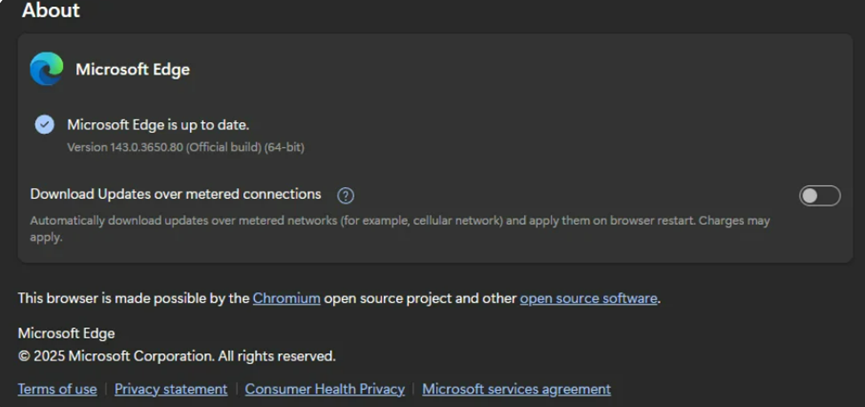
Task: Open the Chromium project link
Action: 286,298
